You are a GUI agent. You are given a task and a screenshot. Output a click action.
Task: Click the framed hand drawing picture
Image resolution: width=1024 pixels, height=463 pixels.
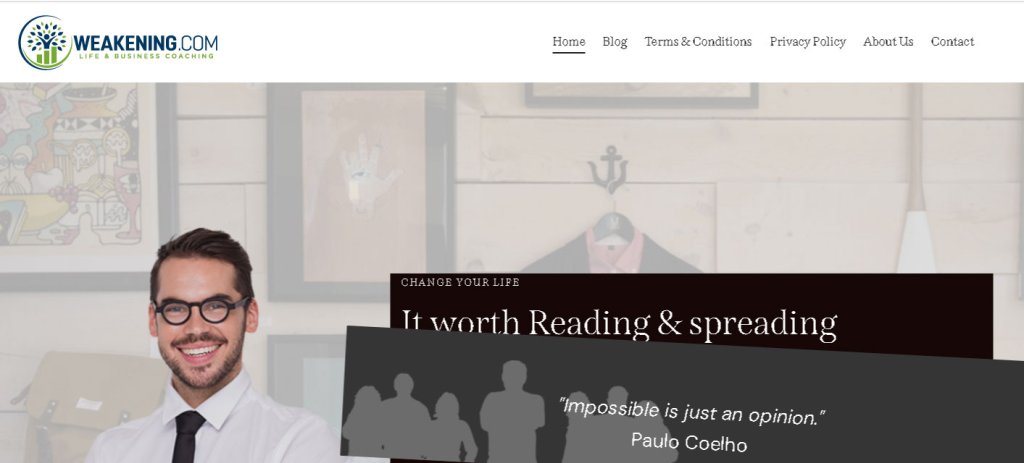(362, 186)
